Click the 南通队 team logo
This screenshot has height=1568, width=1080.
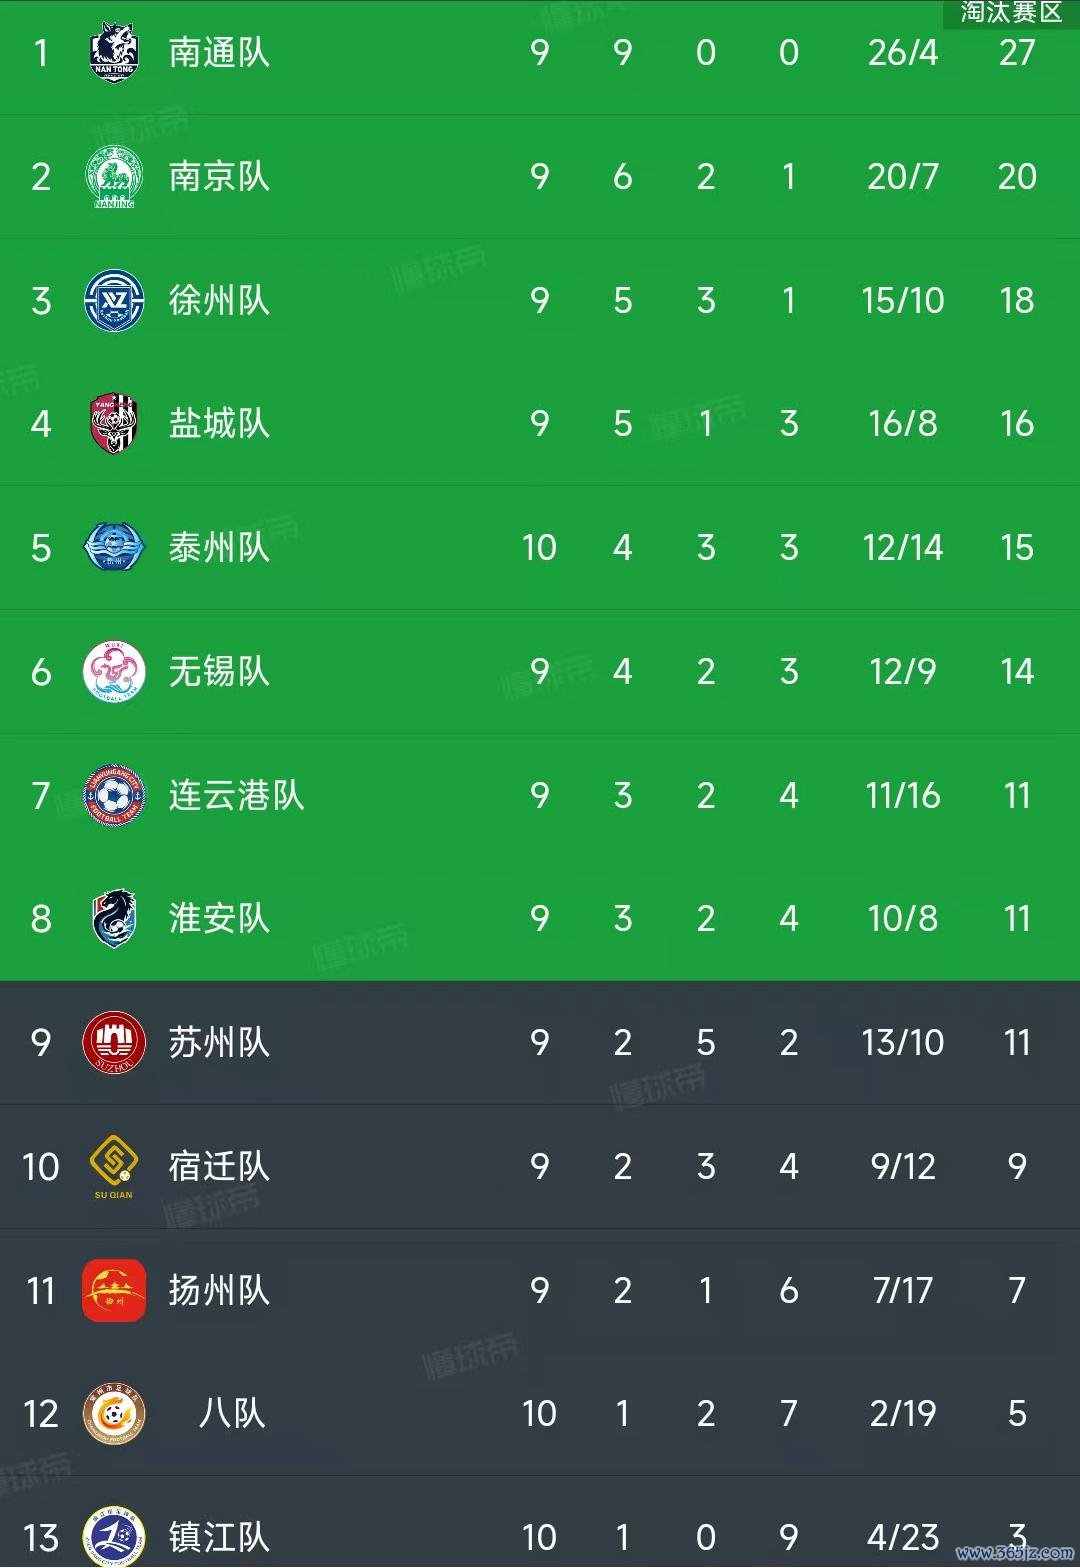point(114,52)
